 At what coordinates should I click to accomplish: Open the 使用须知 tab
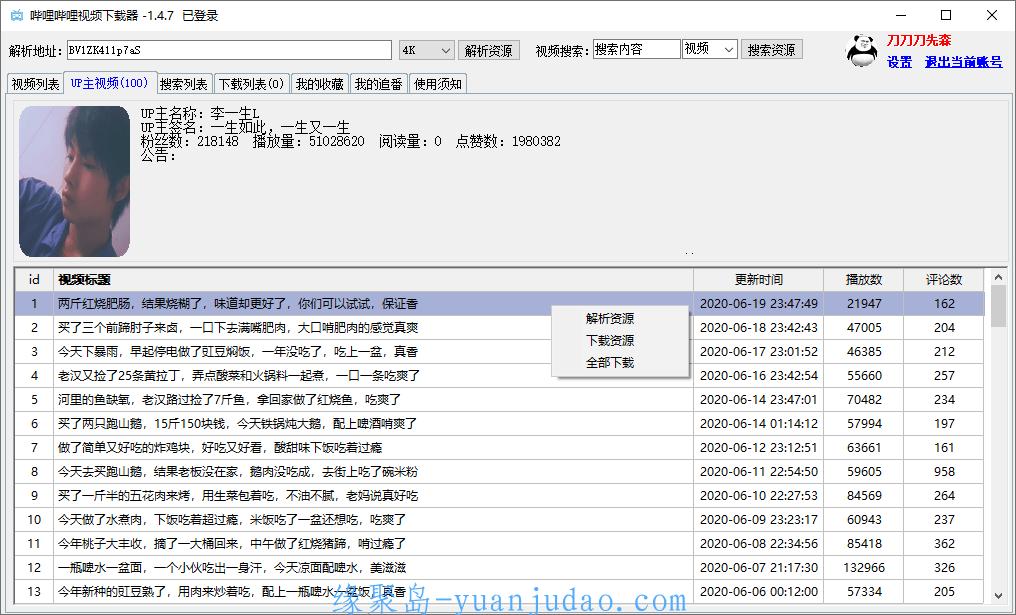[437, 84]
